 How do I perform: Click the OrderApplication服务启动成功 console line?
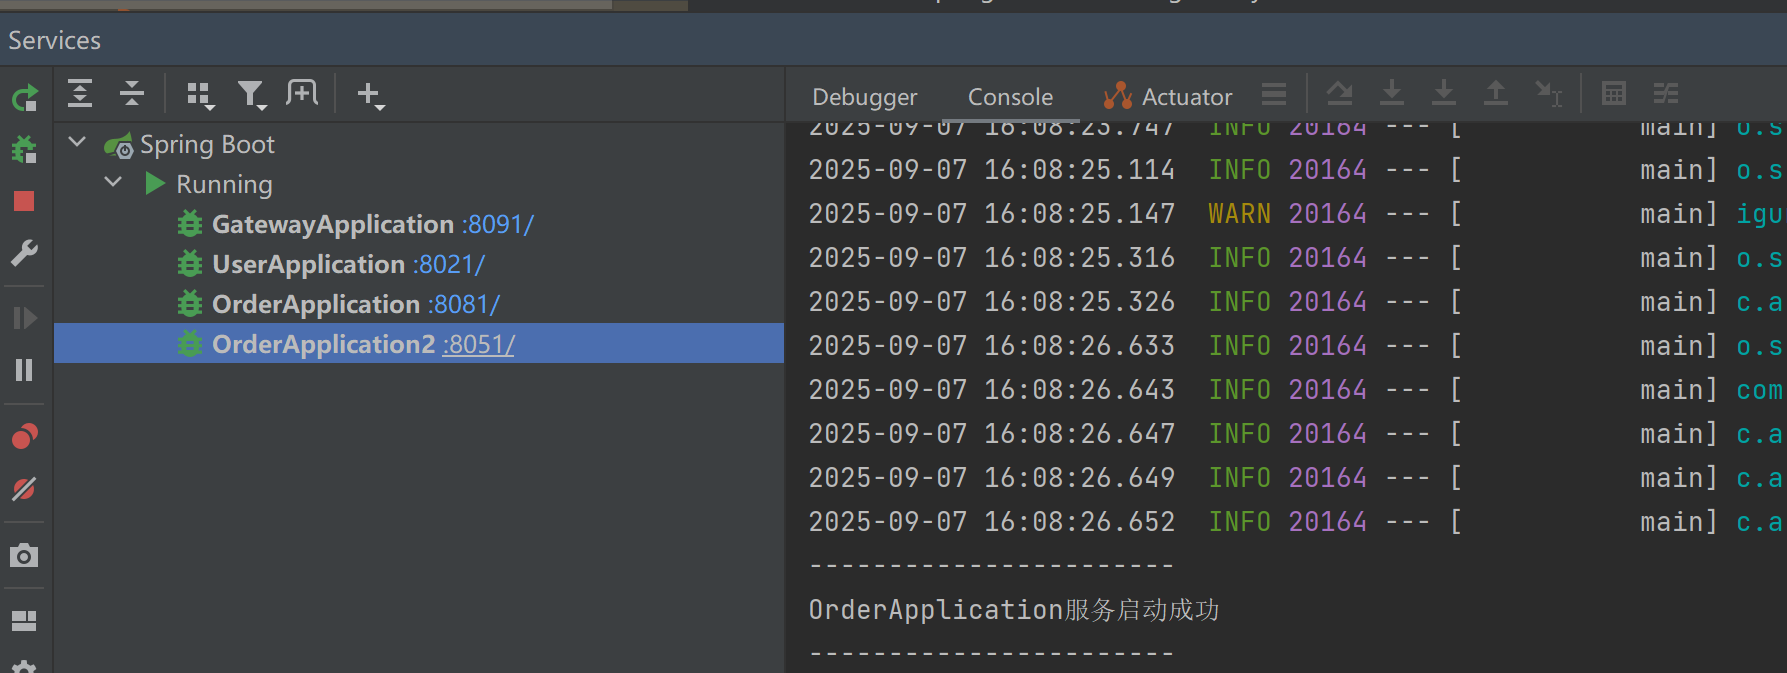point(1014,610)
